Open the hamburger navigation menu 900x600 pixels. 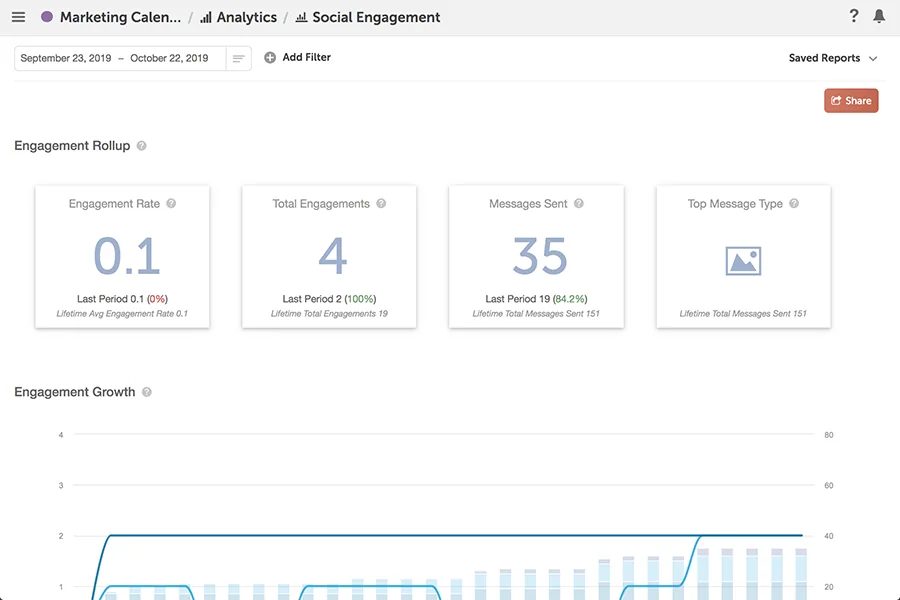click(18, 16)
